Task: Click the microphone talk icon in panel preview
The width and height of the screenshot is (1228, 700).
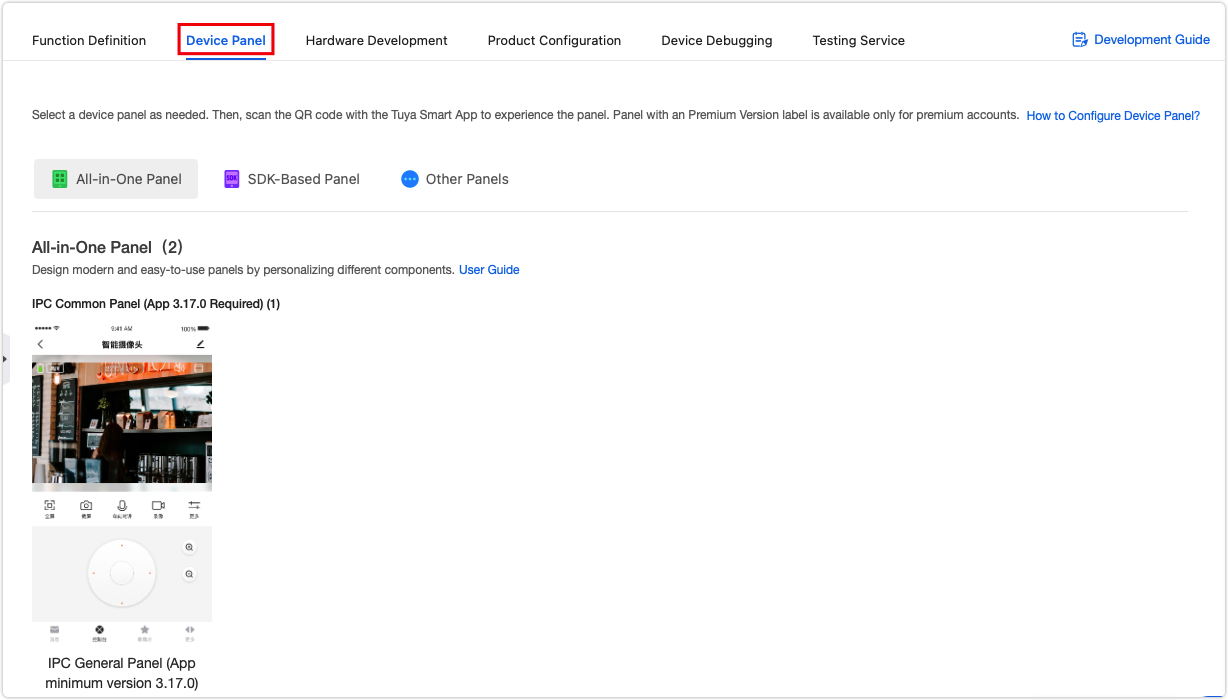Action: [122, 505]
